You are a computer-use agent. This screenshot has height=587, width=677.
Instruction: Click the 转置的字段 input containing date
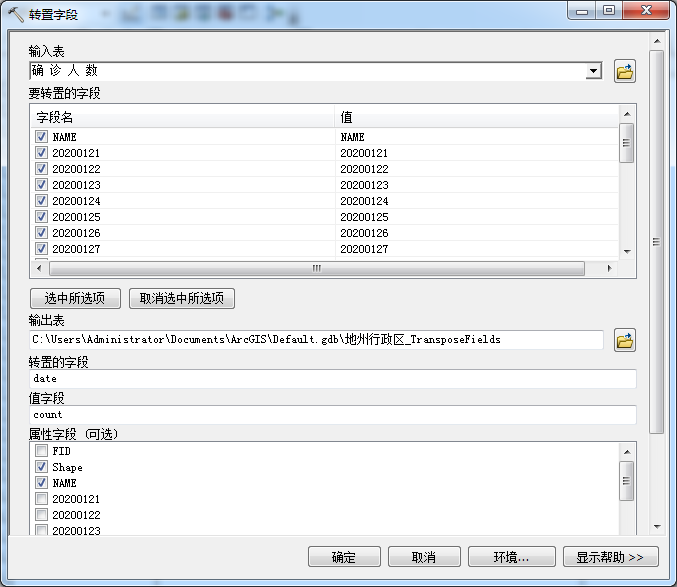(x=332, y=379)
